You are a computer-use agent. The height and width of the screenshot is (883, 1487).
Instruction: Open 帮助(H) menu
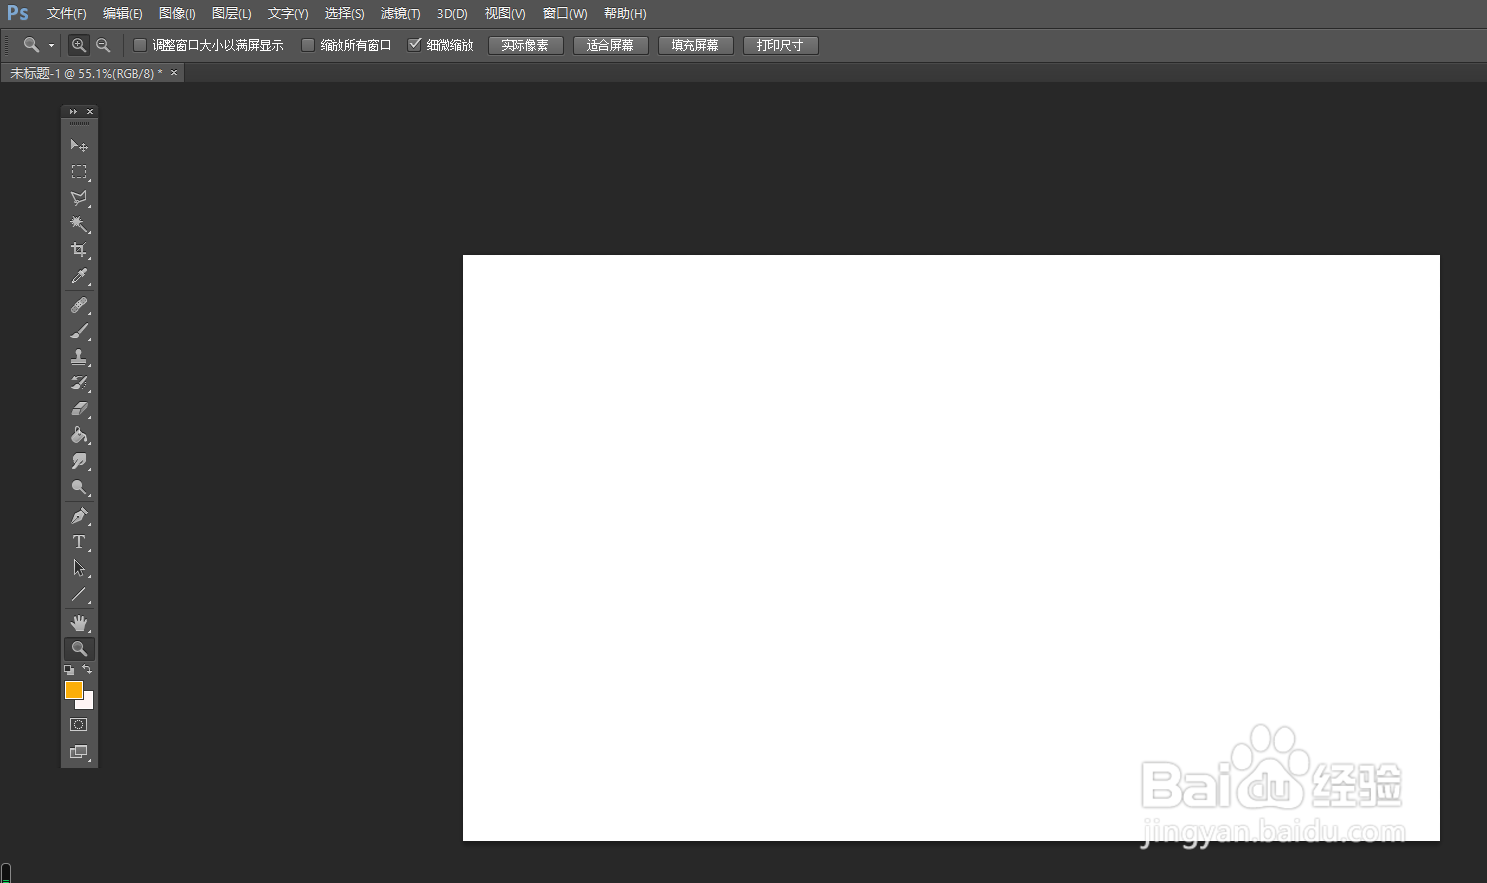625,14
